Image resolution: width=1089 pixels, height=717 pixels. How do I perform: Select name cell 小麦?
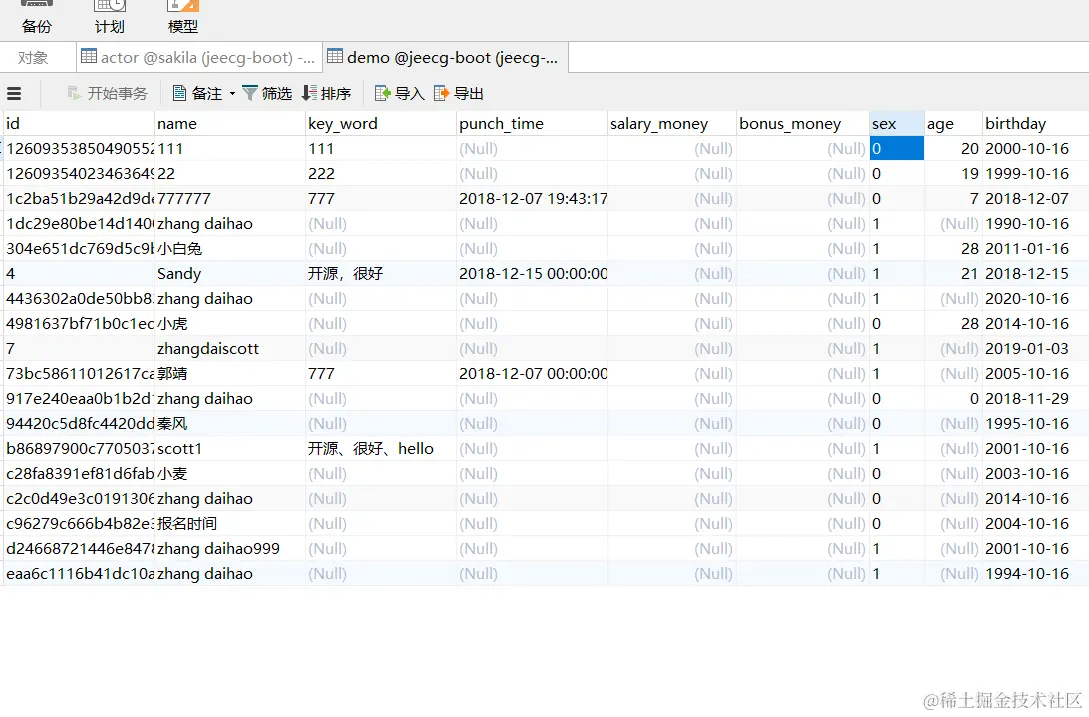[x=230, y=474]
